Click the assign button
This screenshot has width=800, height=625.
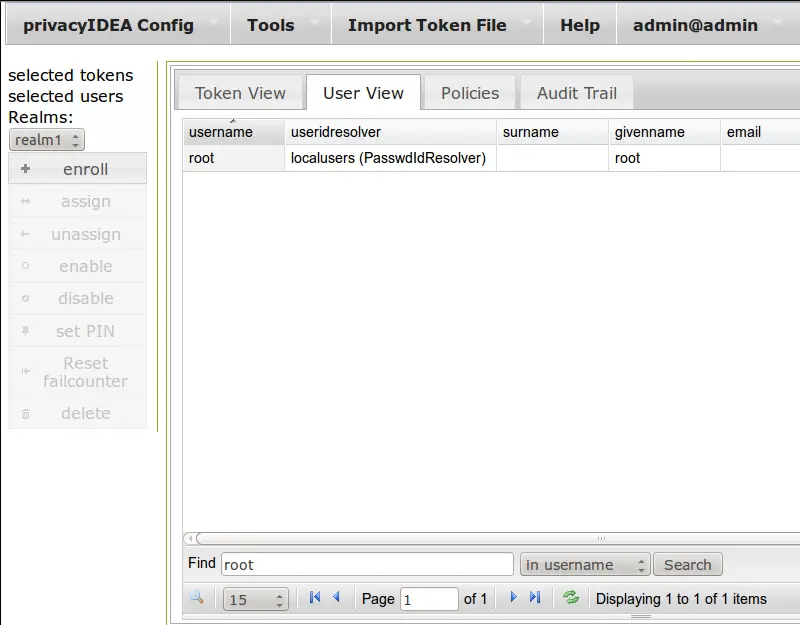(78, 202)
